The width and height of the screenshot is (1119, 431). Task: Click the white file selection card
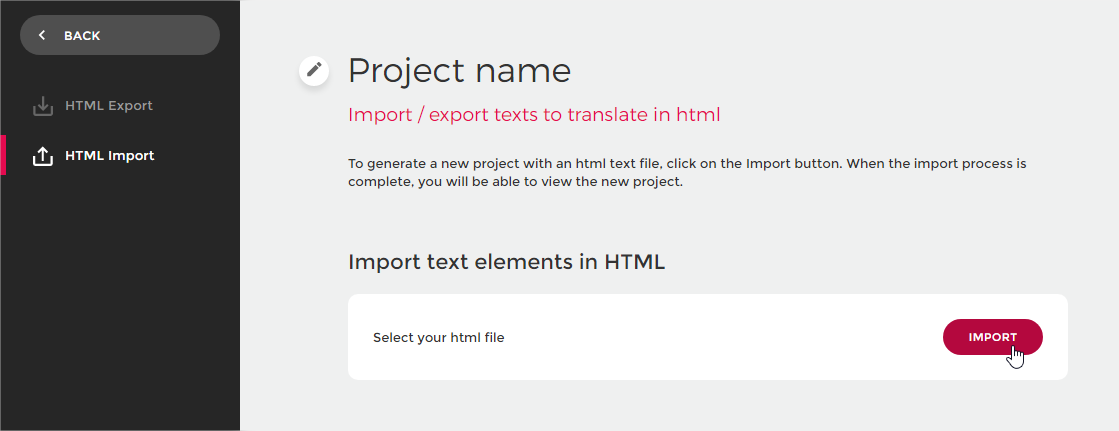[x=707, y=337]
